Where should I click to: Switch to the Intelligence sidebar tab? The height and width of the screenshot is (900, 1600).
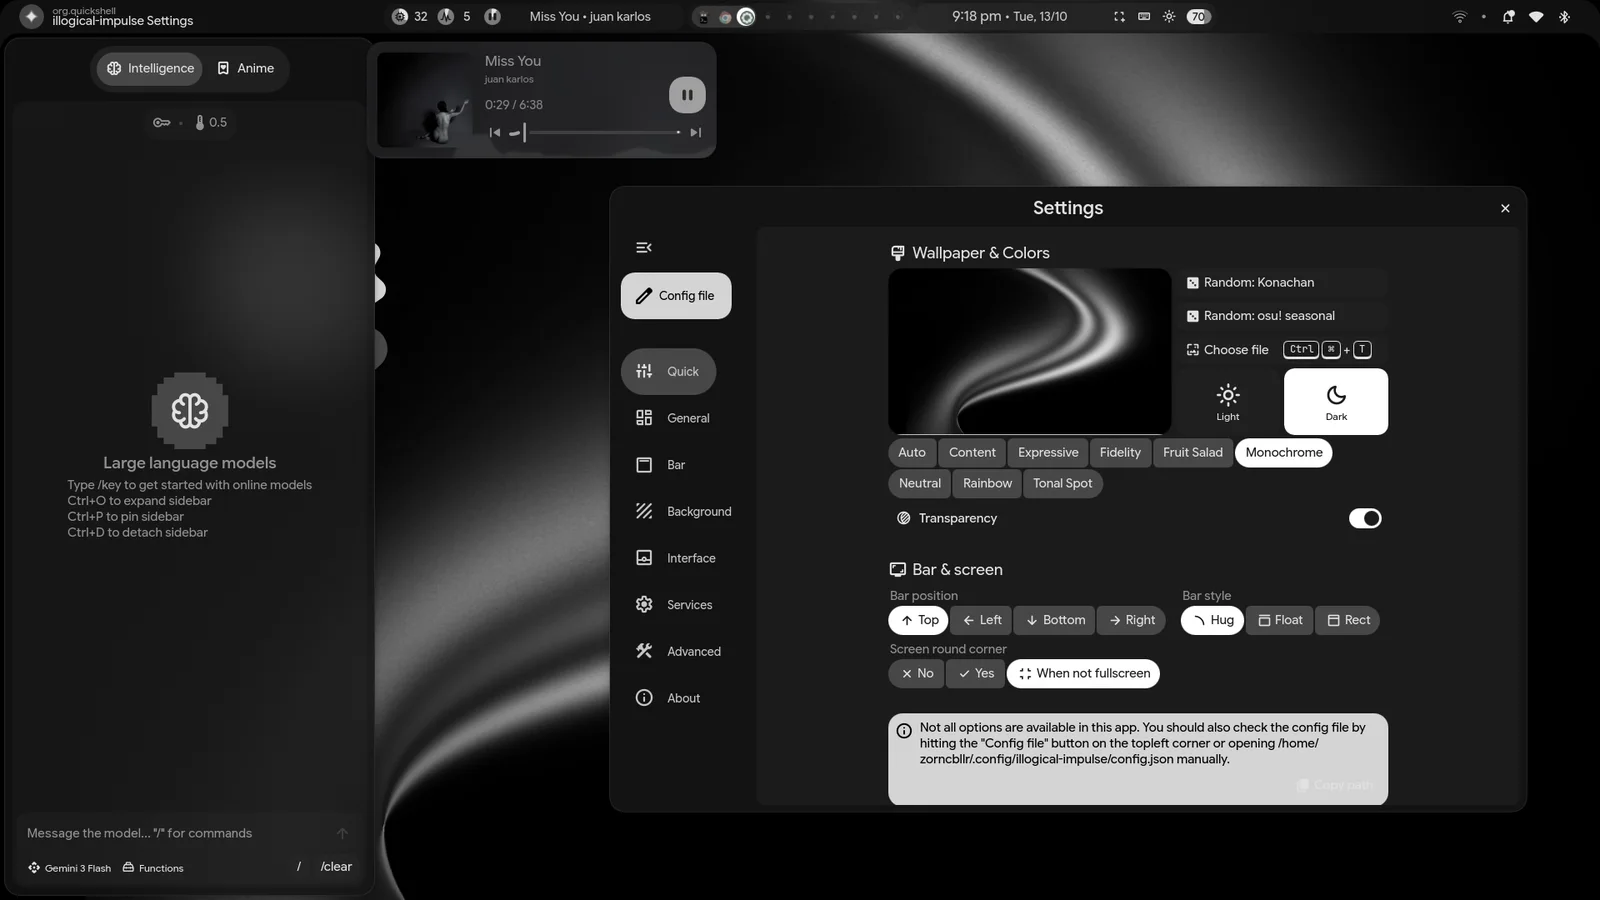coord(150,68)
